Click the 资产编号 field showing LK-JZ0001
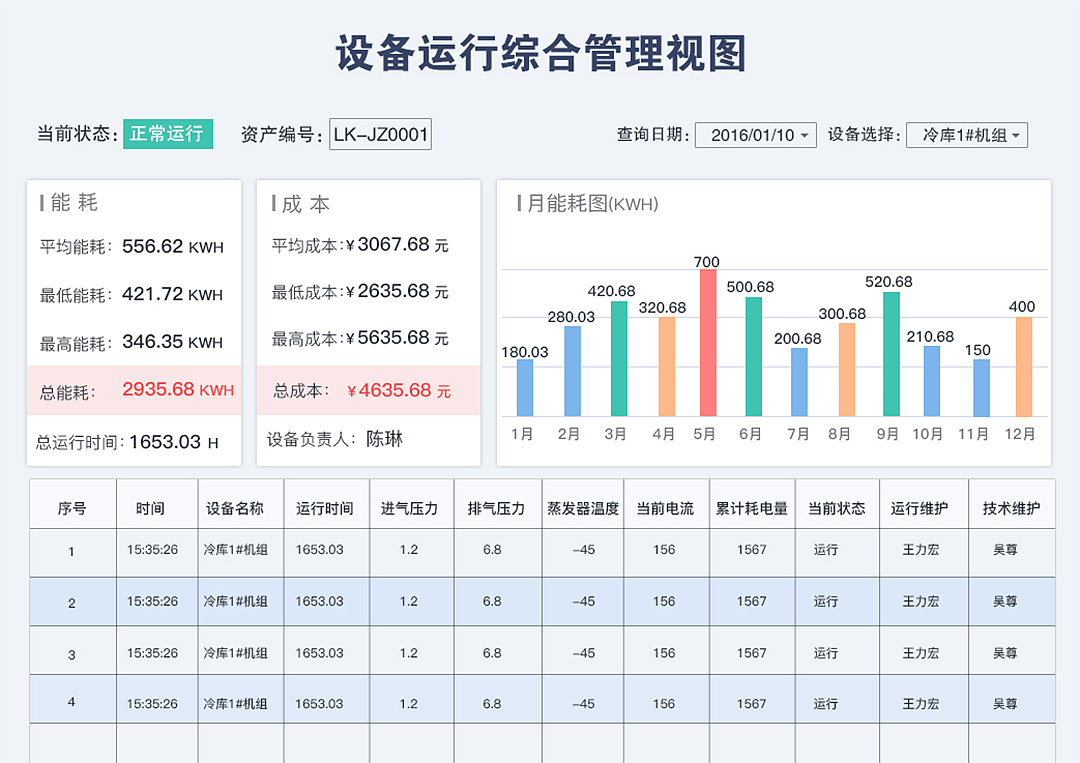Image resolution: width=1080 pixels, height=763 pixels. (380, 133)
